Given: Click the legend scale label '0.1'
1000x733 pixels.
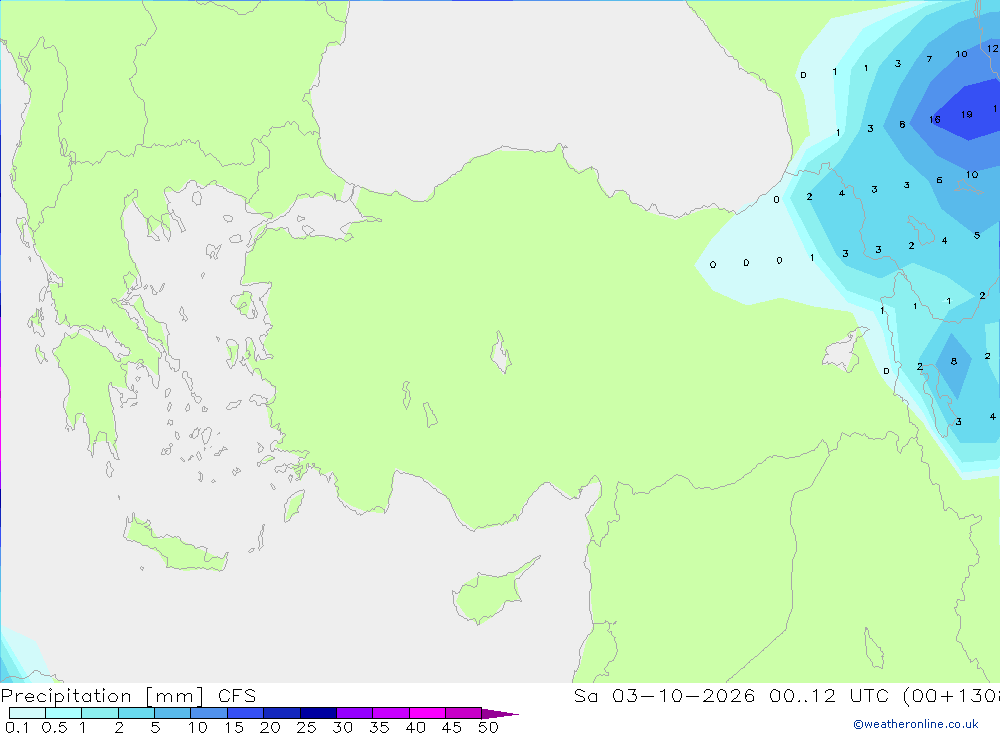Looking at the screenshot, I should pos(17,727).
